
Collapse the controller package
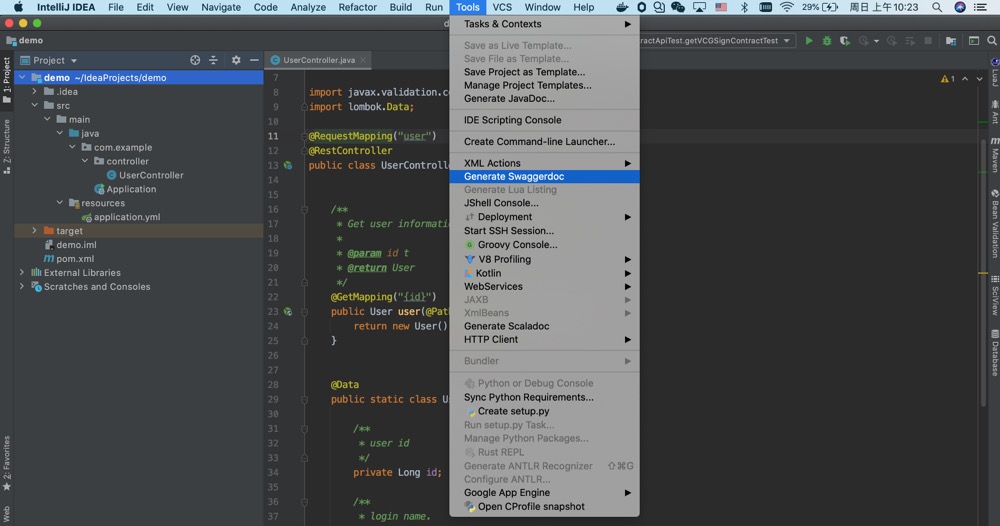85,161
